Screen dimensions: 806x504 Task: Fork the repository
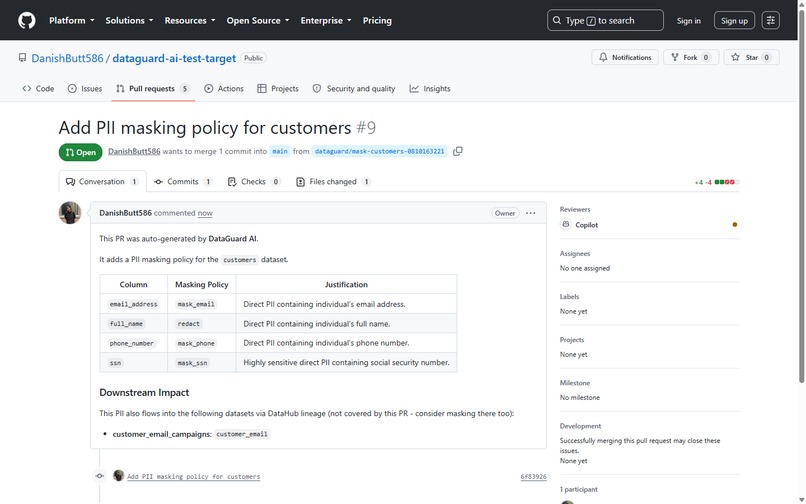click(690, 57)
